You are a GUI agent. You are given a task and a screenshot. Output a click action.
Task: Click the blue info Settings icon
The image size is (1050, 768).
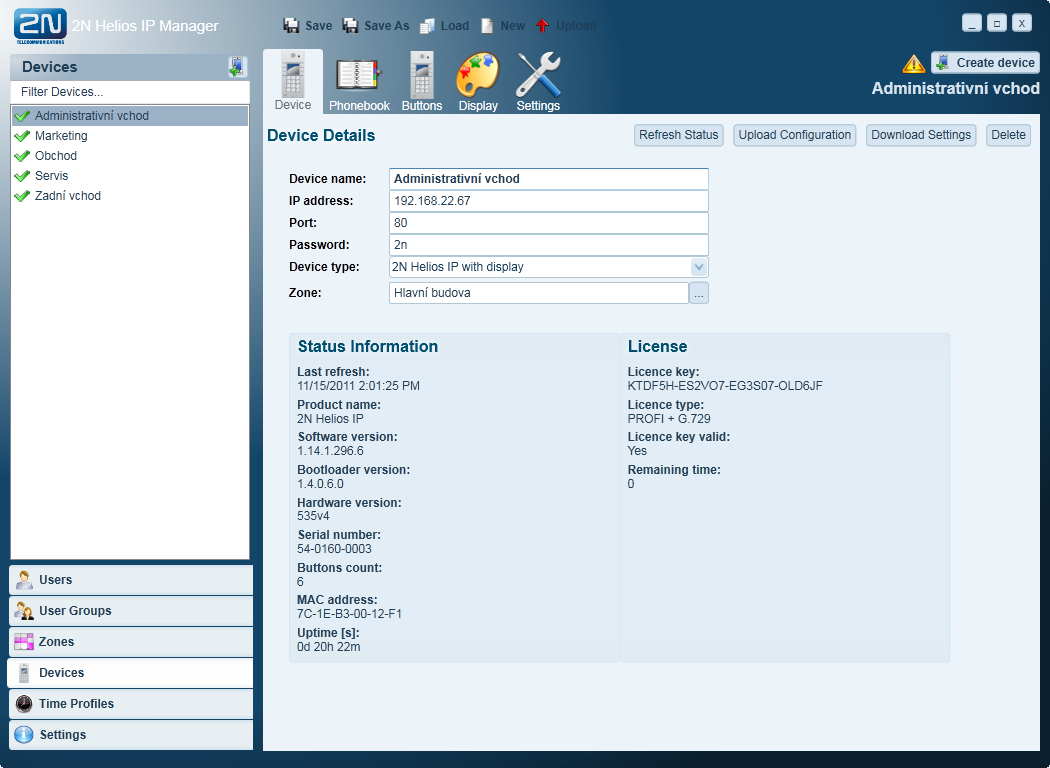(x=24, y=735)
